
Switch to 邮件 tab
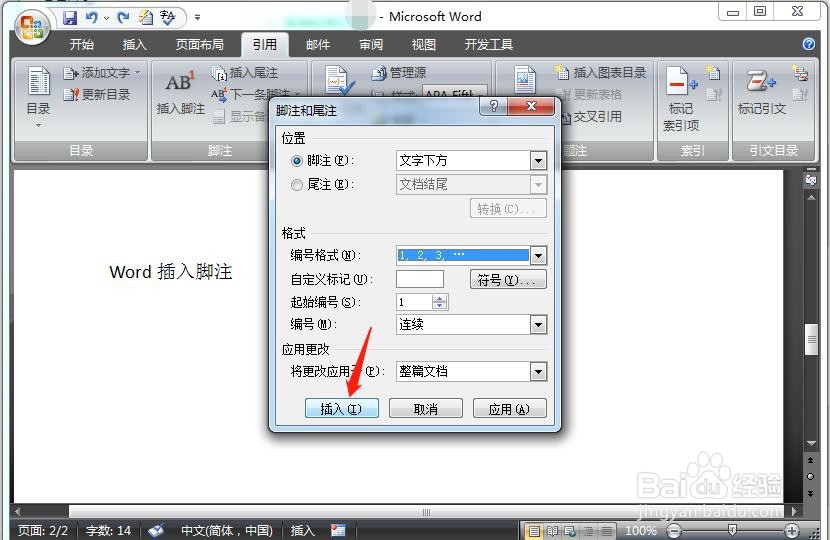tap(318, 44)
